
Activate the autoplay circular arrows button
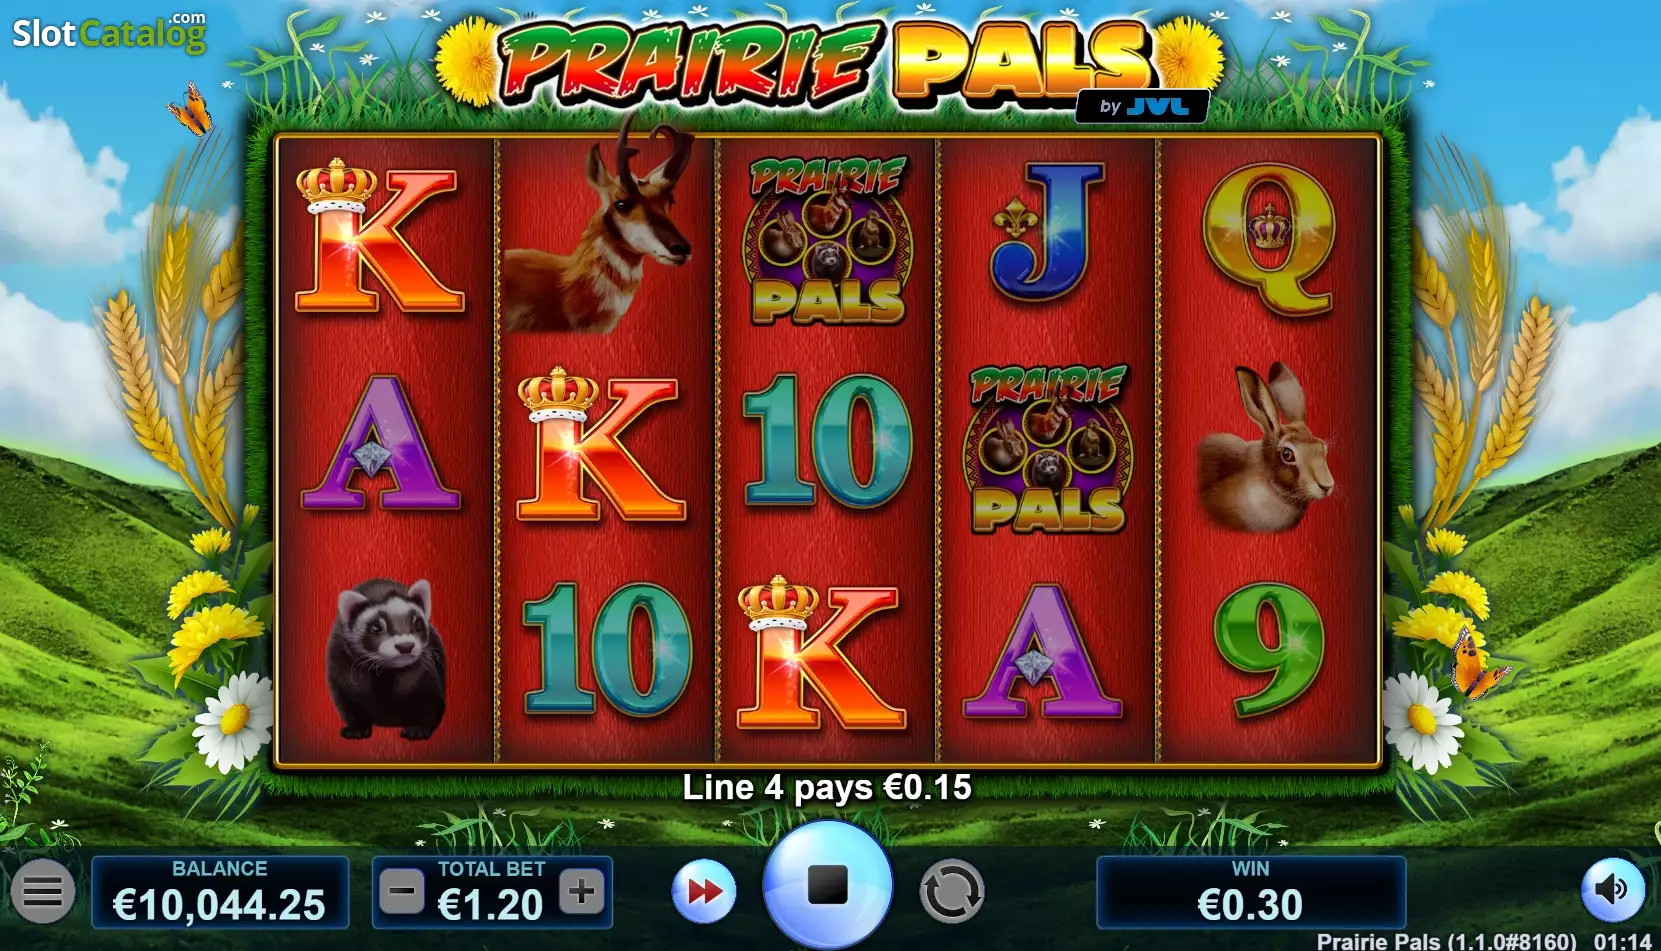952,891
